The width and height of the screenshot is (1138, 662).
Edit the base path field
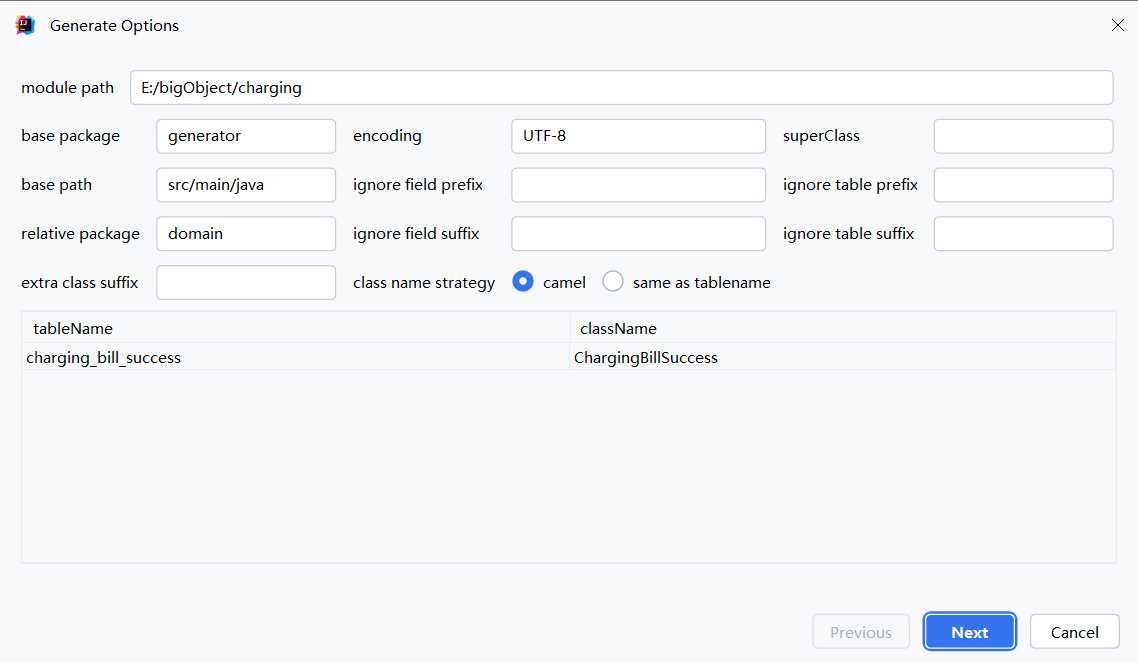pos(246,185)
